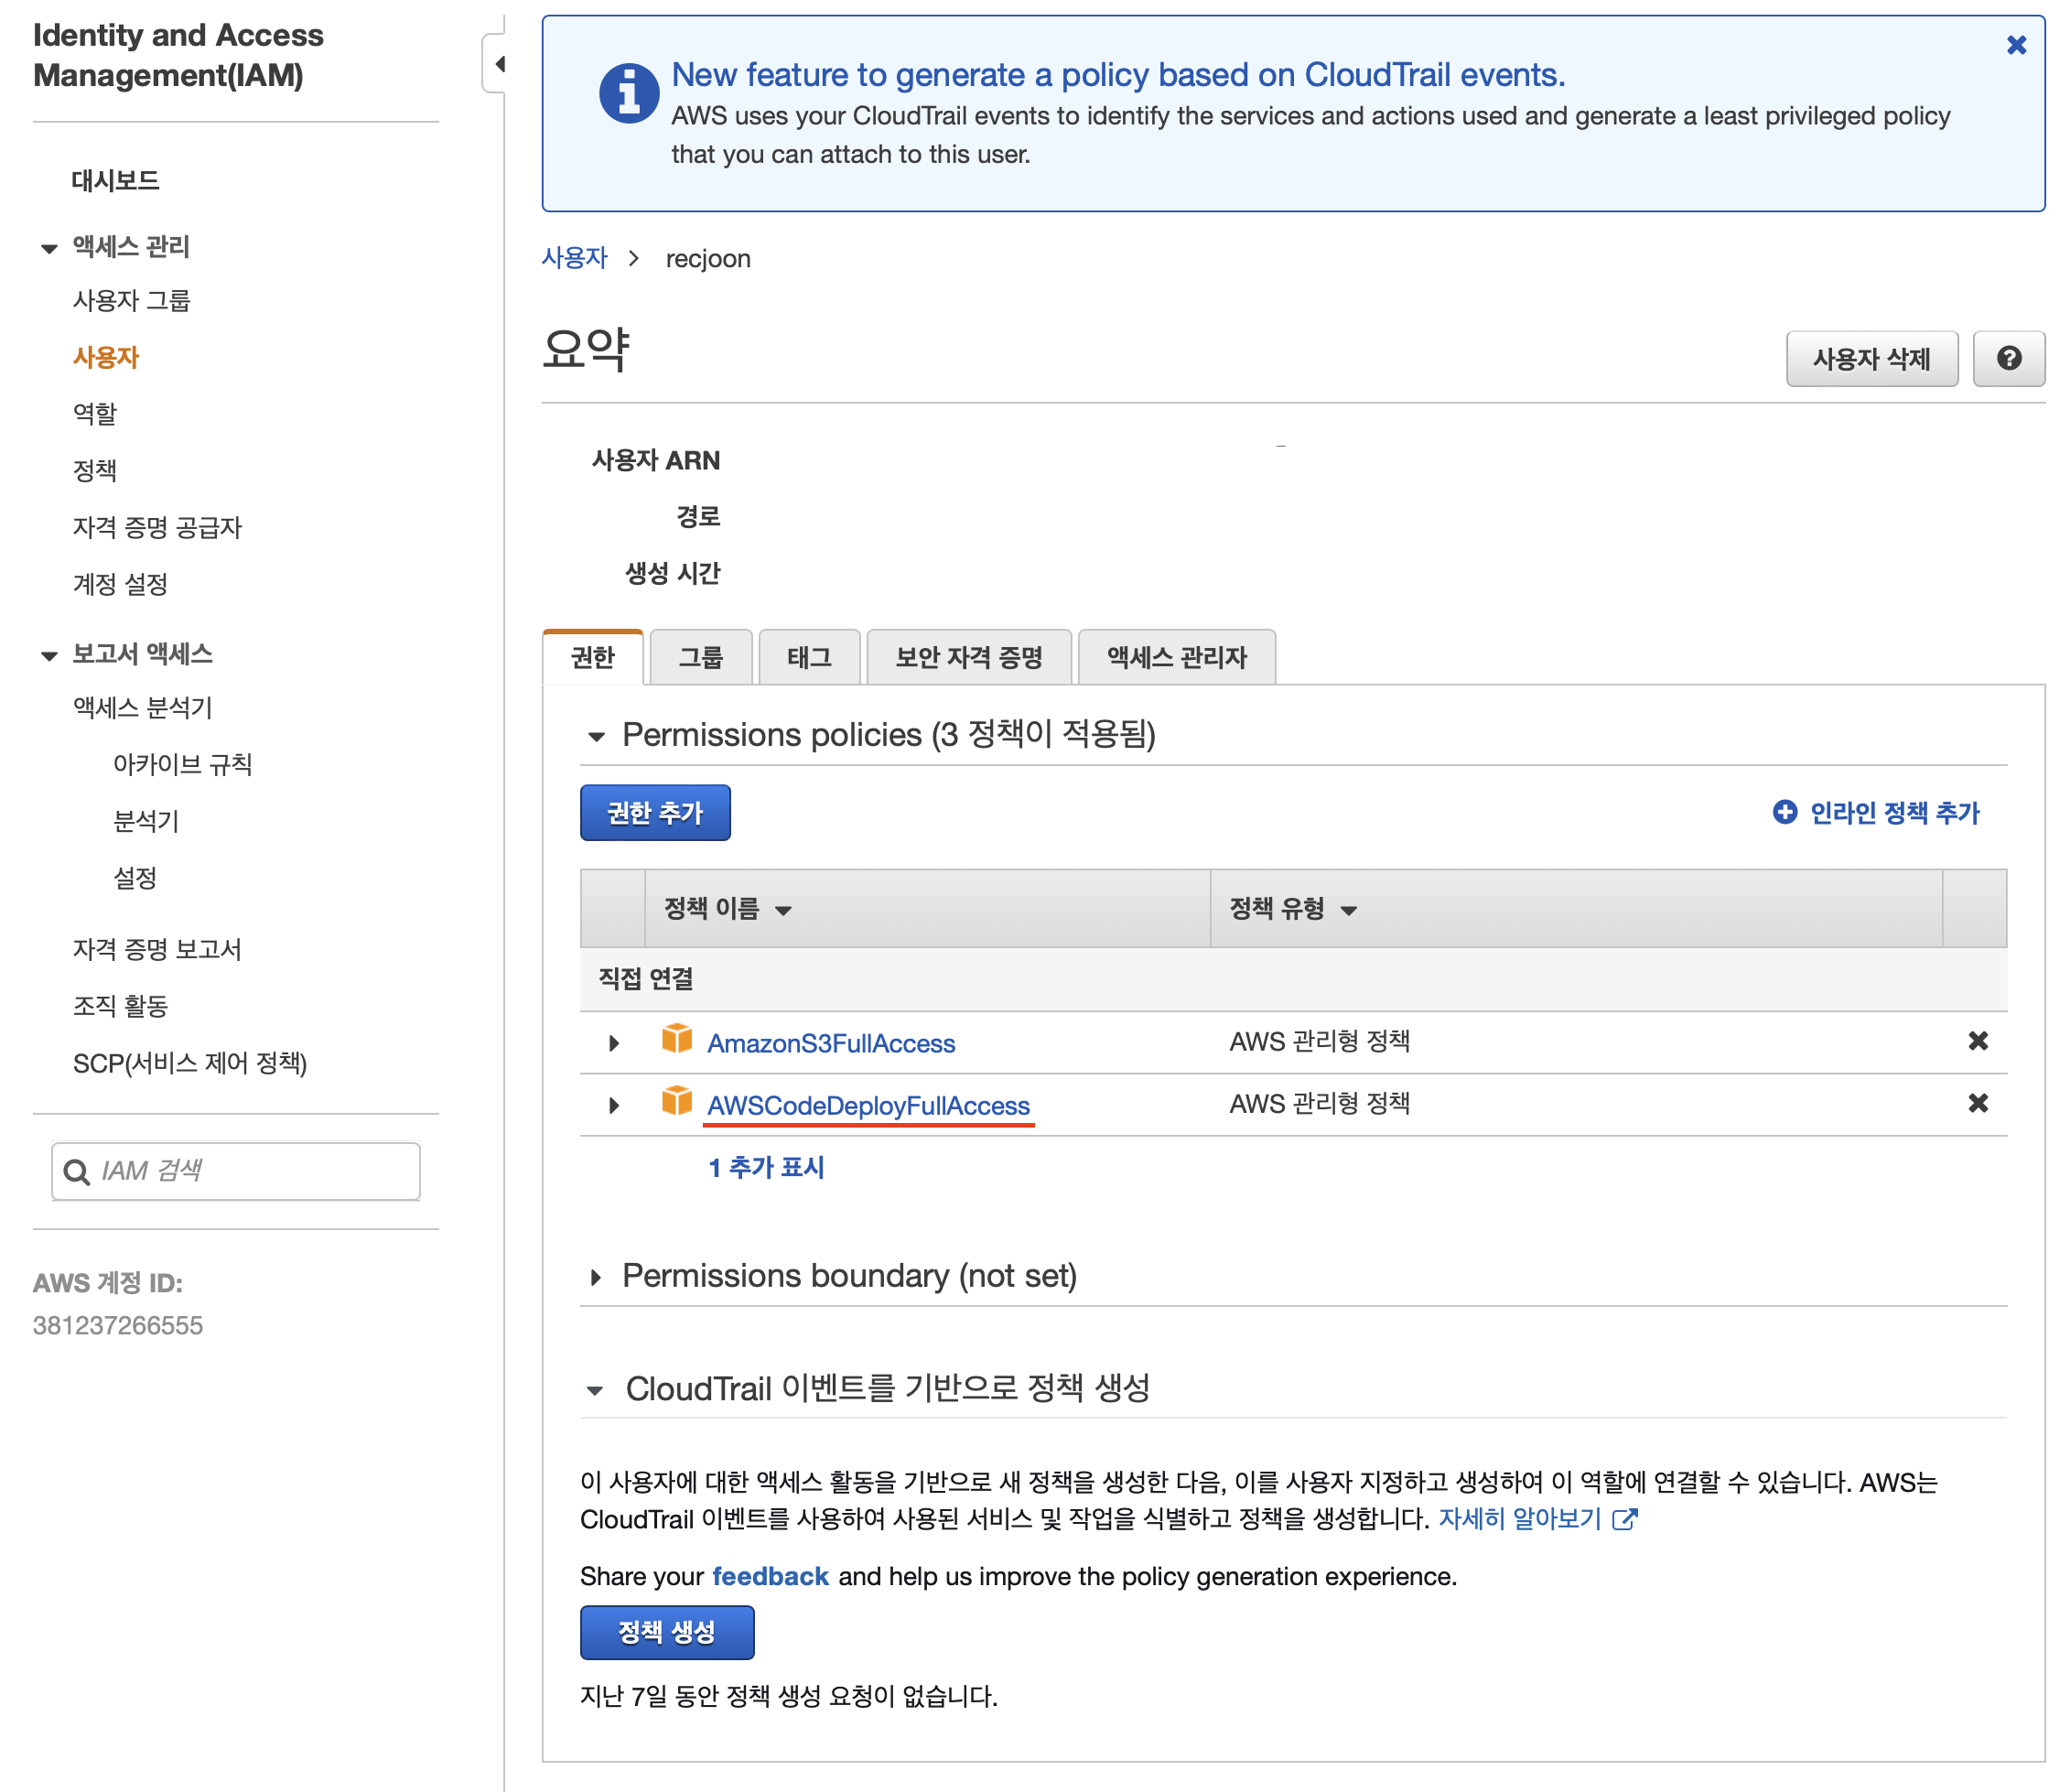Image resolution: width=2070 pixels, height=1792 pixels.
Task: Collapse the 액세스 관리 navigation group
Action: coord(49,248)
